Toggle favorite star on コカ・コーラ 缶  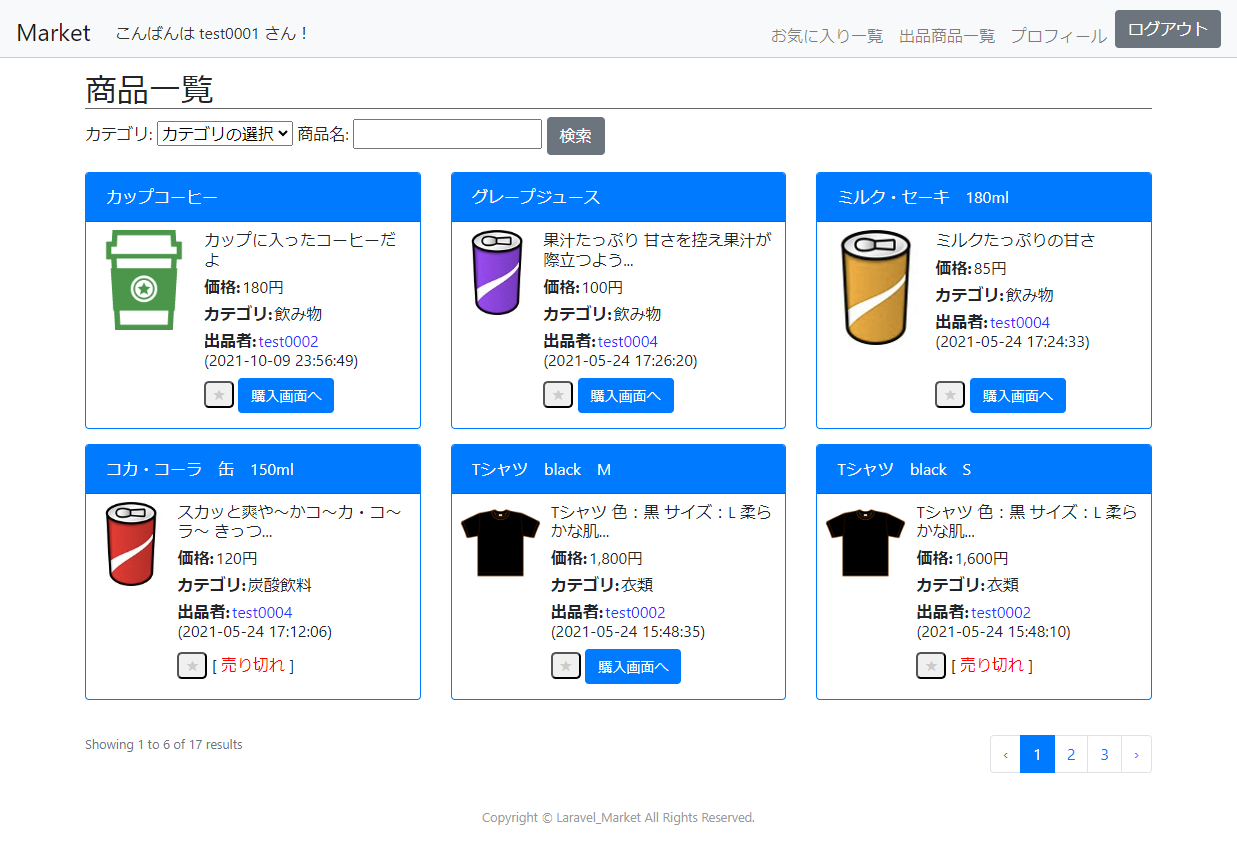tap(192, 665)
